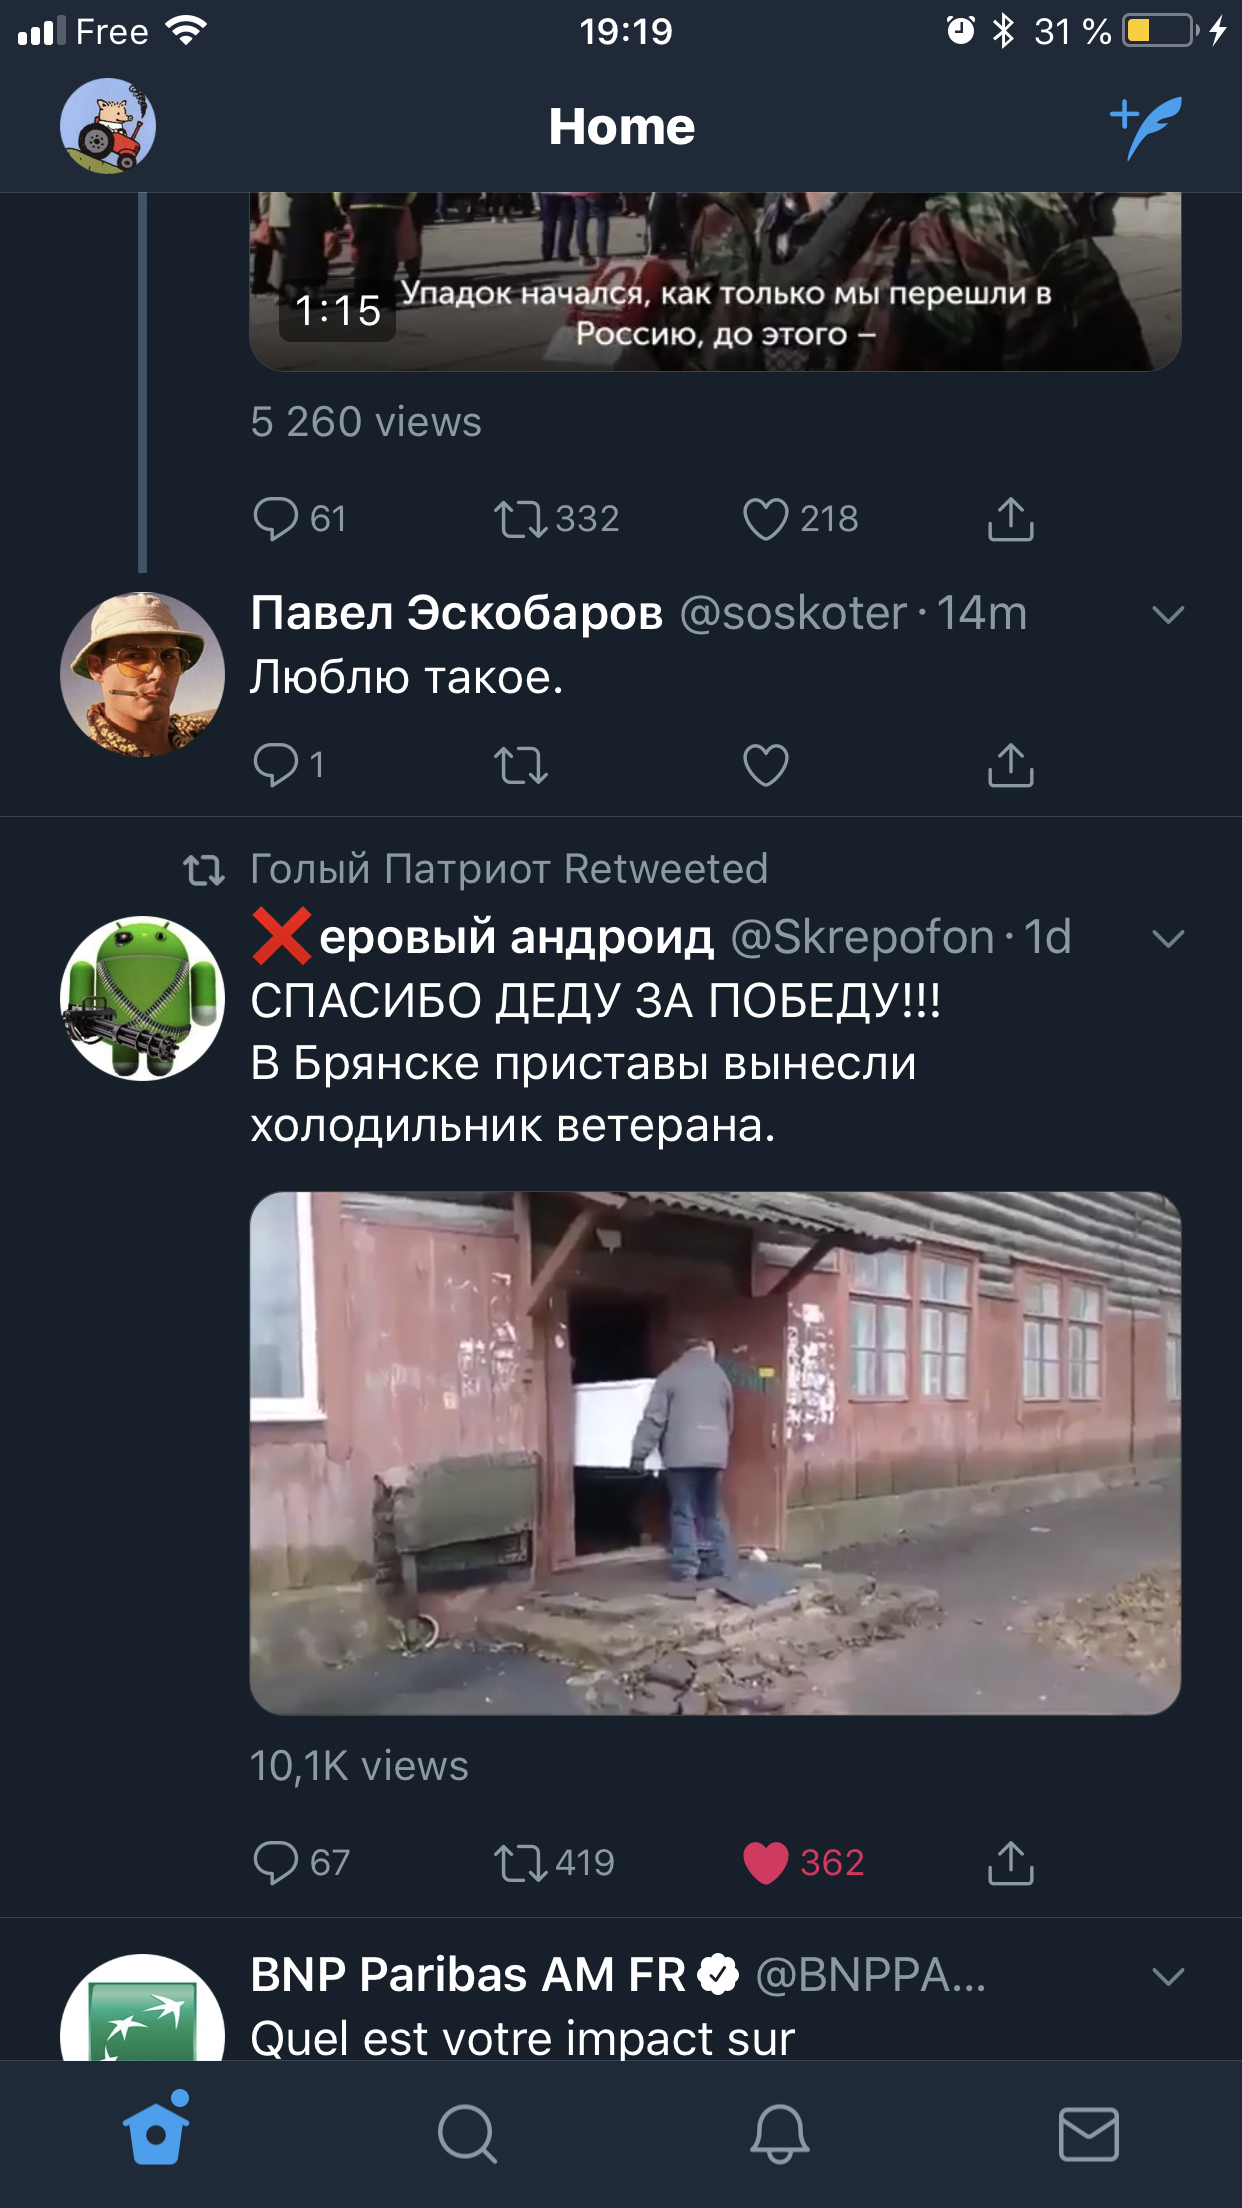Expand options chevron on Павел Эскобаров's tweet
This screenshot has height=2208, width=1242.
pyautogui.click(x=1168, y=615)
